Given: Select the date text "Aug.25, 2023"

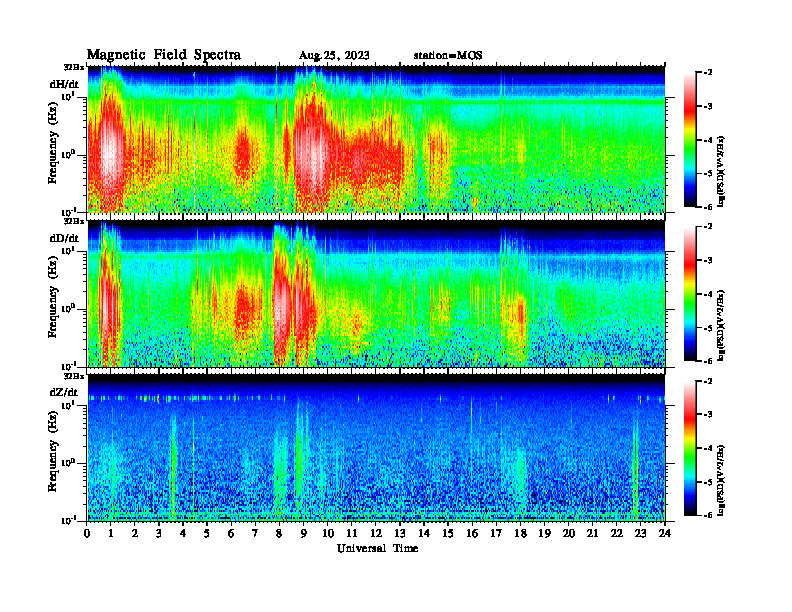Looking at the screenshot, I should [x=334, y=56].
